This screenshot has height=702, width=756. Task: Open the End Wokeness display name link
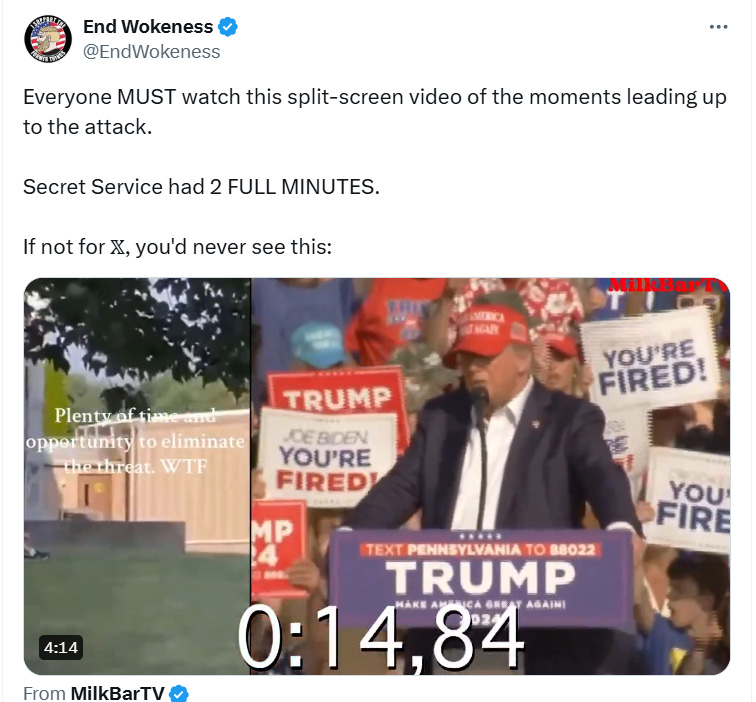(148, 27)
